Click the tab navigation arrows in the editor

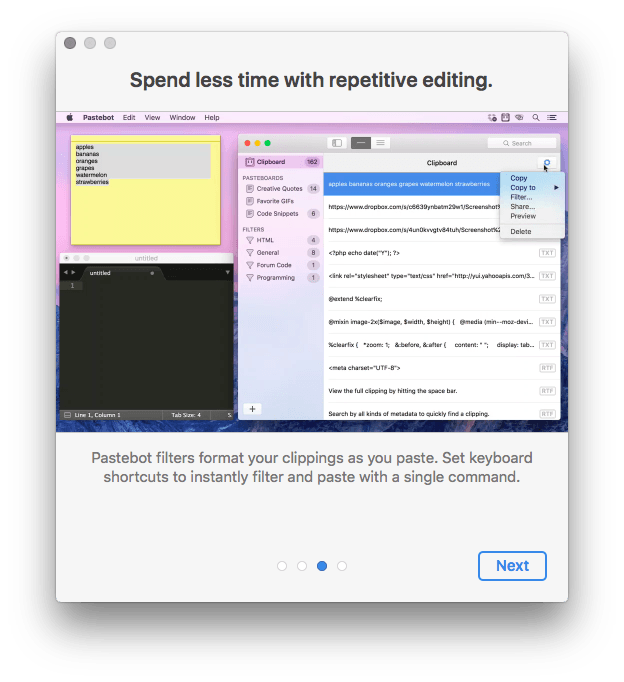[x=70, y=272]
